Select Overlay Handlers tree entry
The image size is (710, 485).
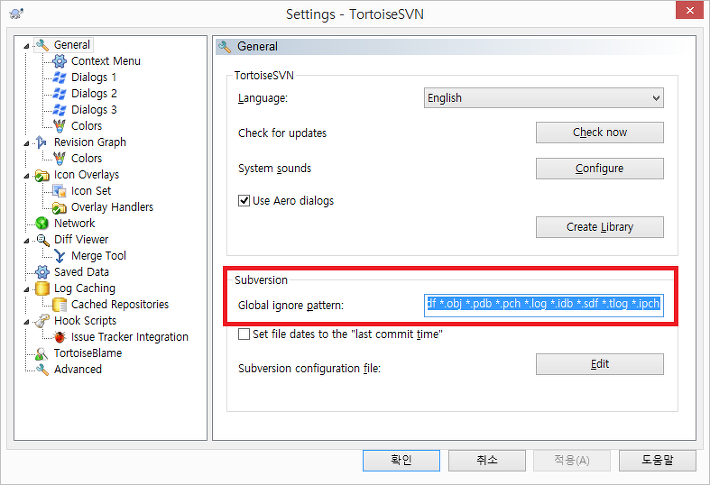pos(112,207)
